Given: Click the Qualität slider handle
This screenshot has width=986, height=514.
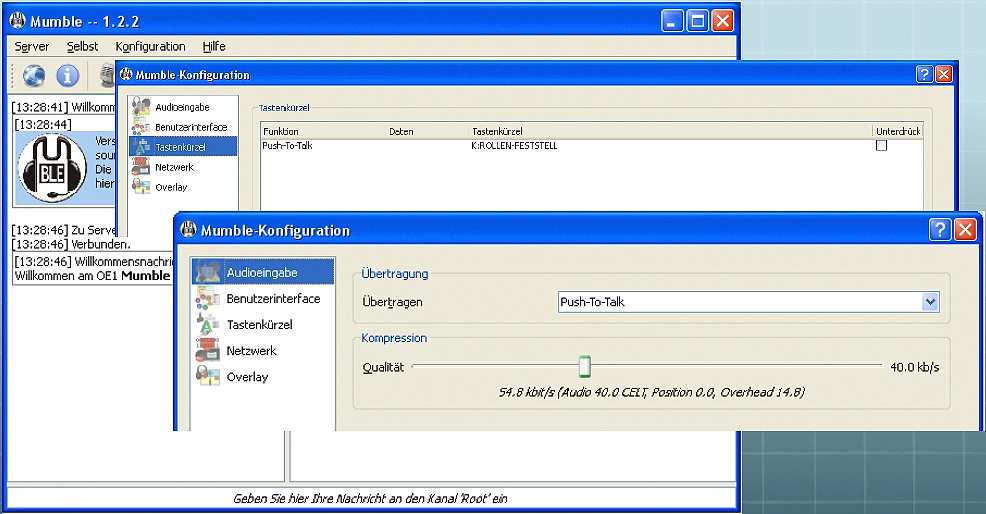Looking at the screenshot, I should coord(585,366).
